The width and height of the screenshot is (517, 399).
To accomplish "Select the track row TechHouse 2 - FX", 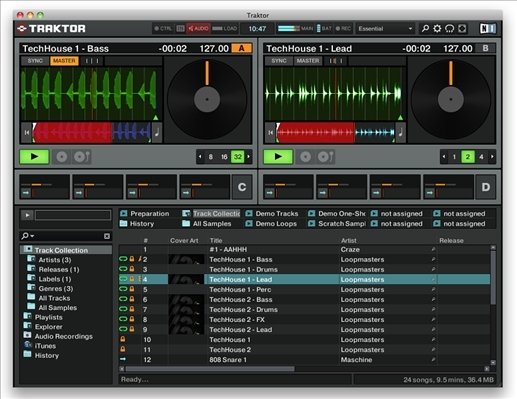I will 304,319.
